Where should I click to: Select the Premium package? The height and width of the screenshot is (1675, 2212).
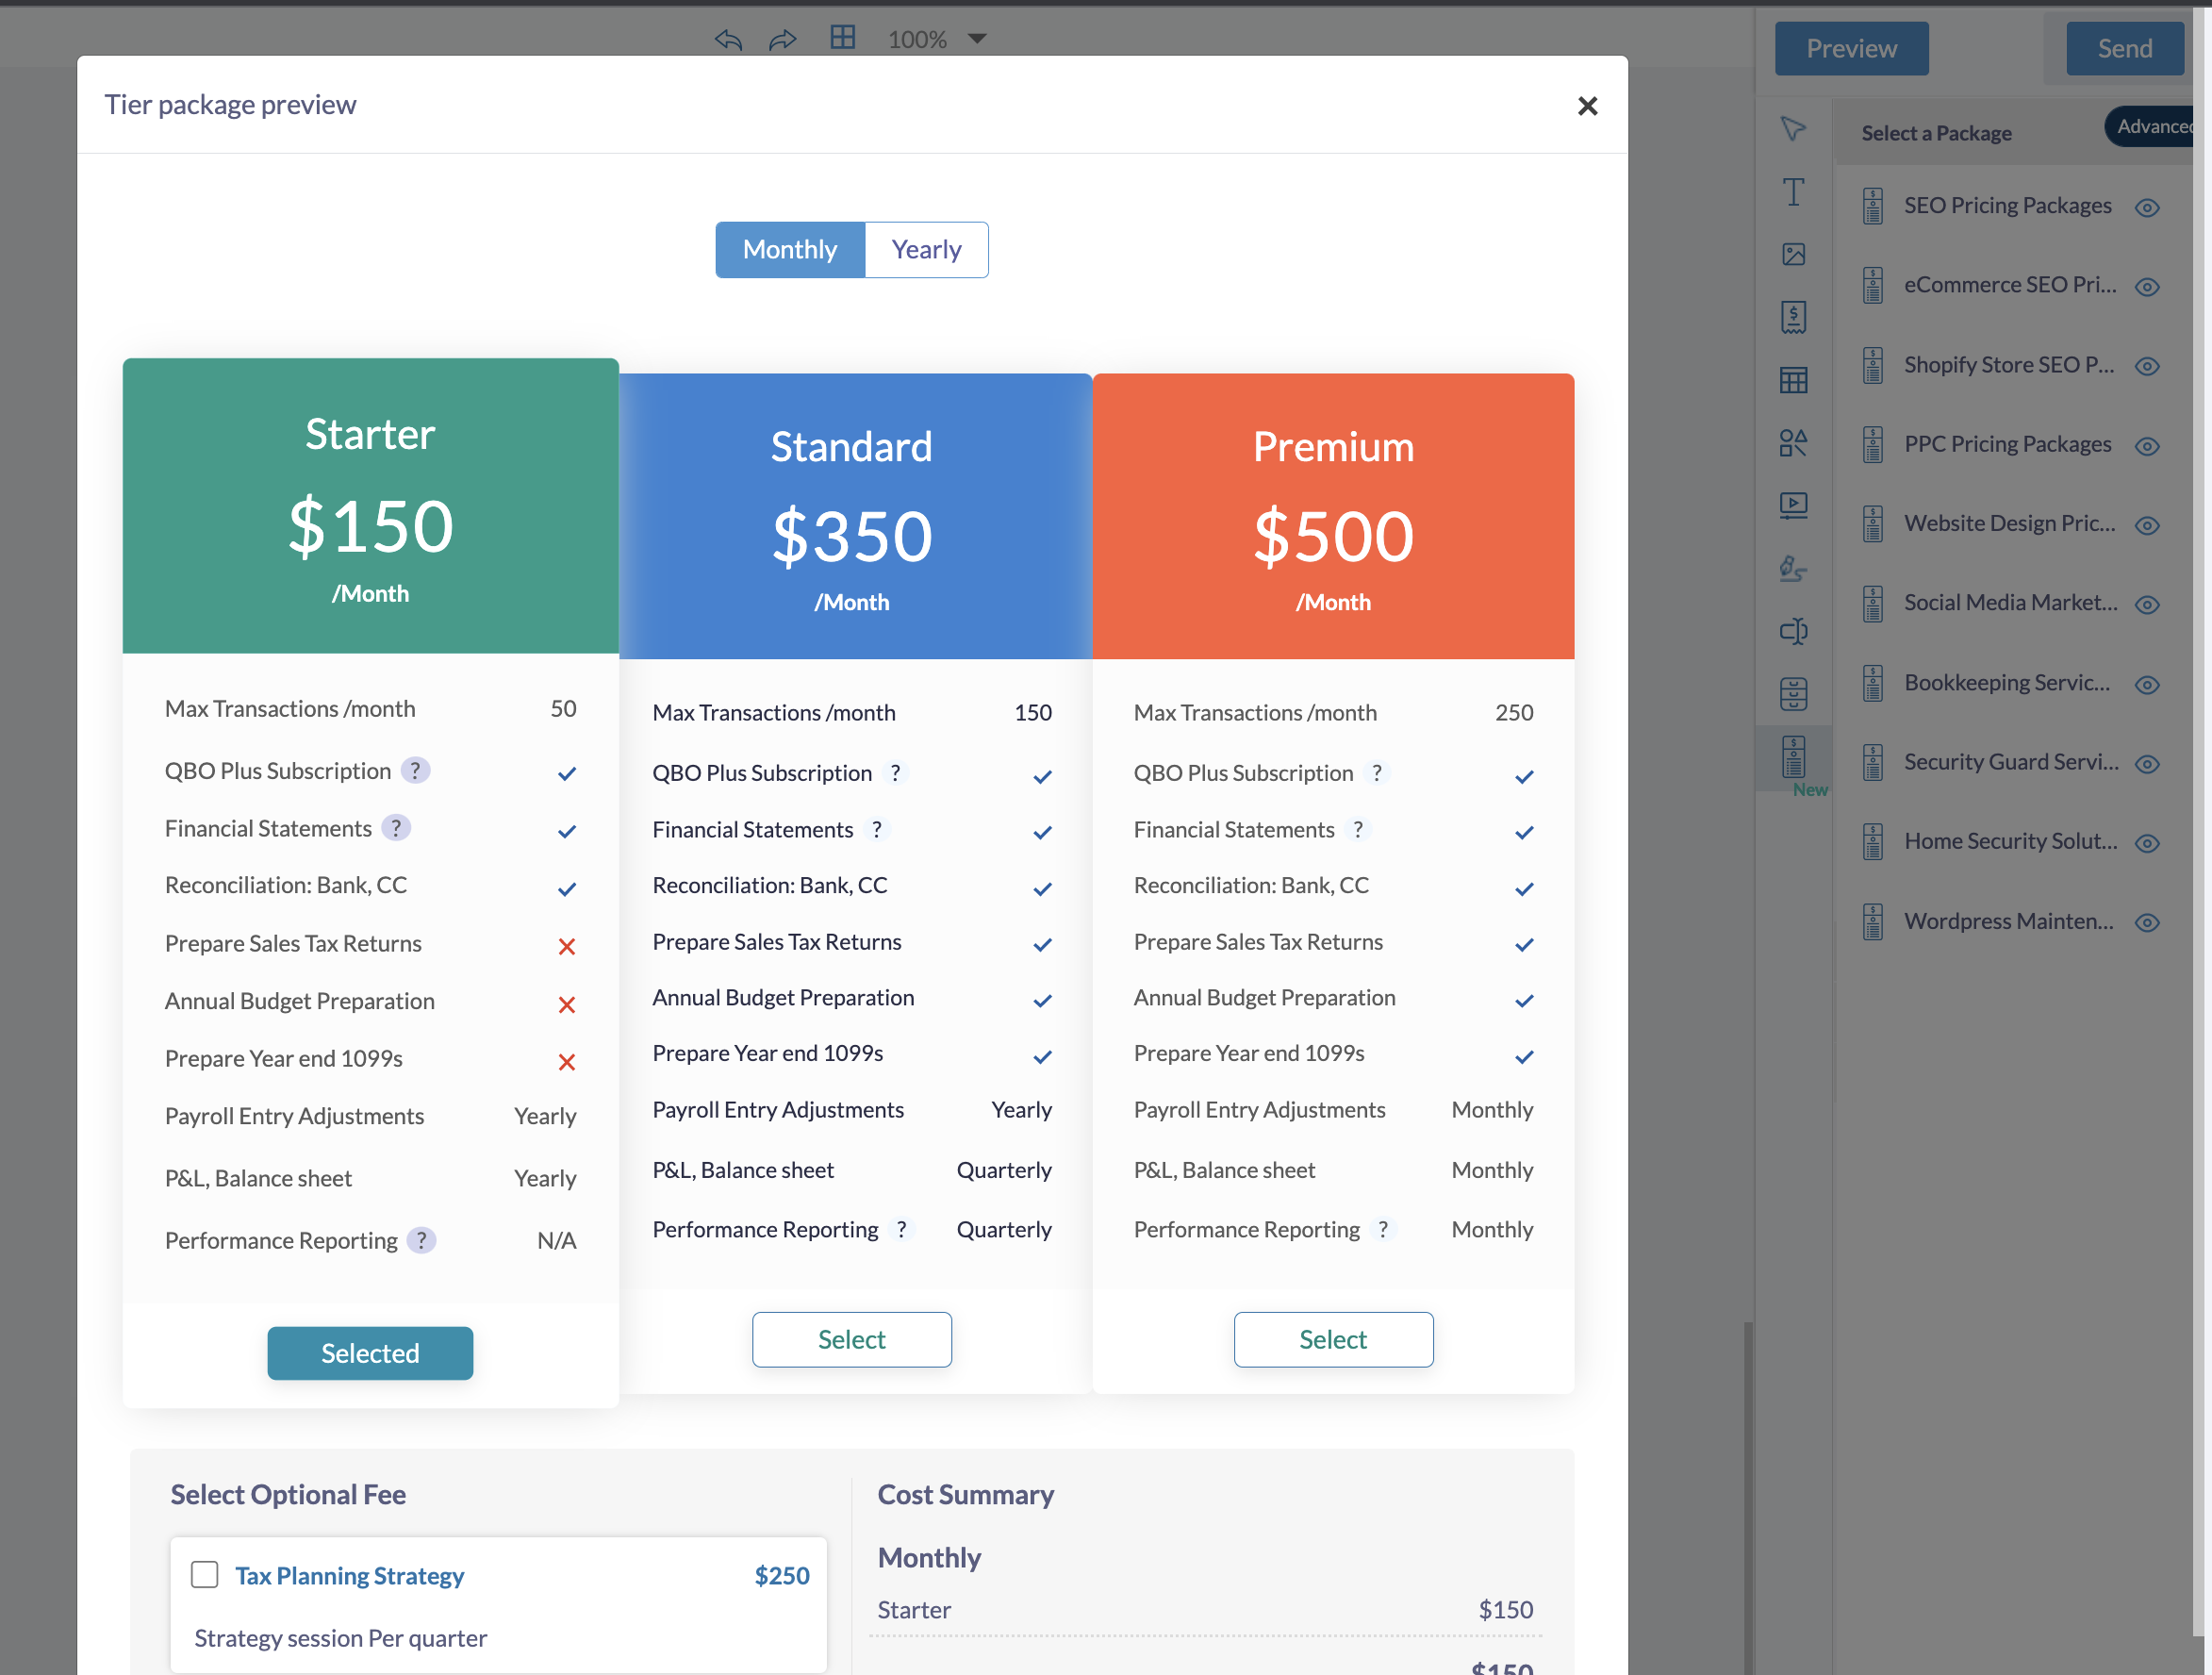(x=1332, y=1339)
